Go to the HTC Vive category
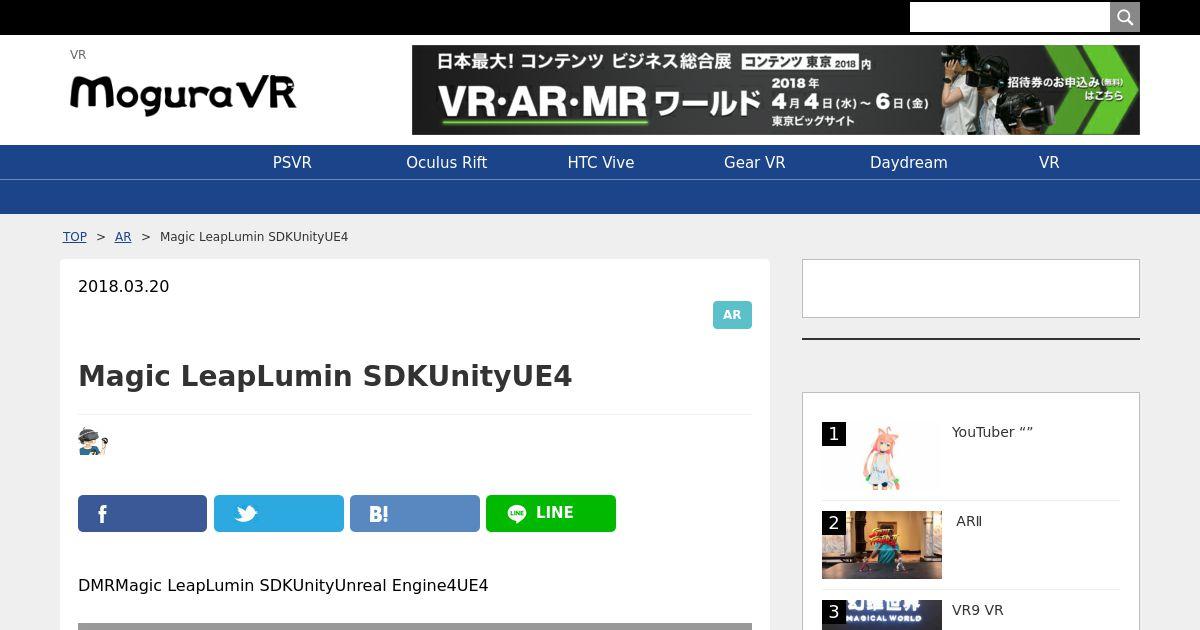1200x630 pixels. coord(601,163)
